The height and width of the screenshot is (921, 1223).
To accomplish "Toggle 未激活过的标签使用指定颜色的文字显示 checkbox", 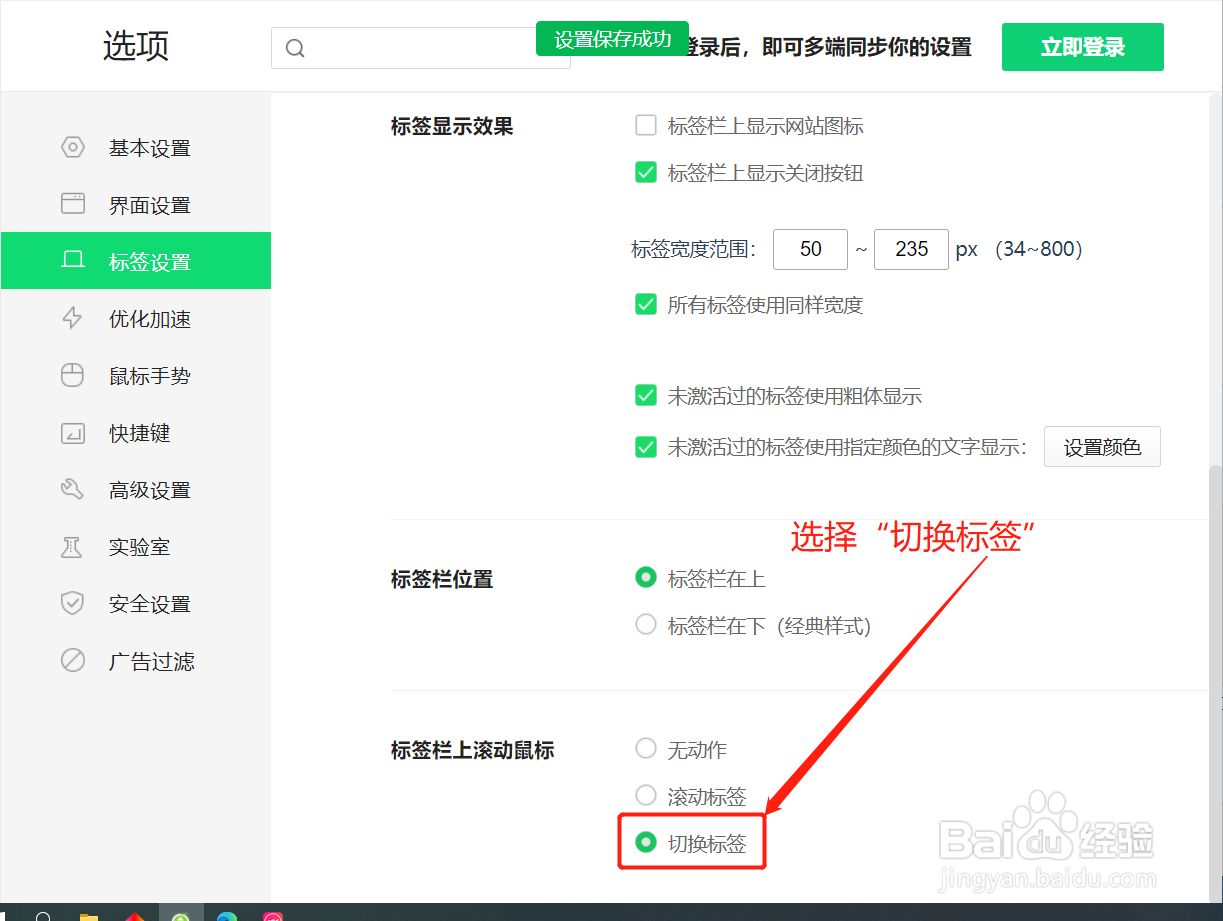I will (646, 447).
